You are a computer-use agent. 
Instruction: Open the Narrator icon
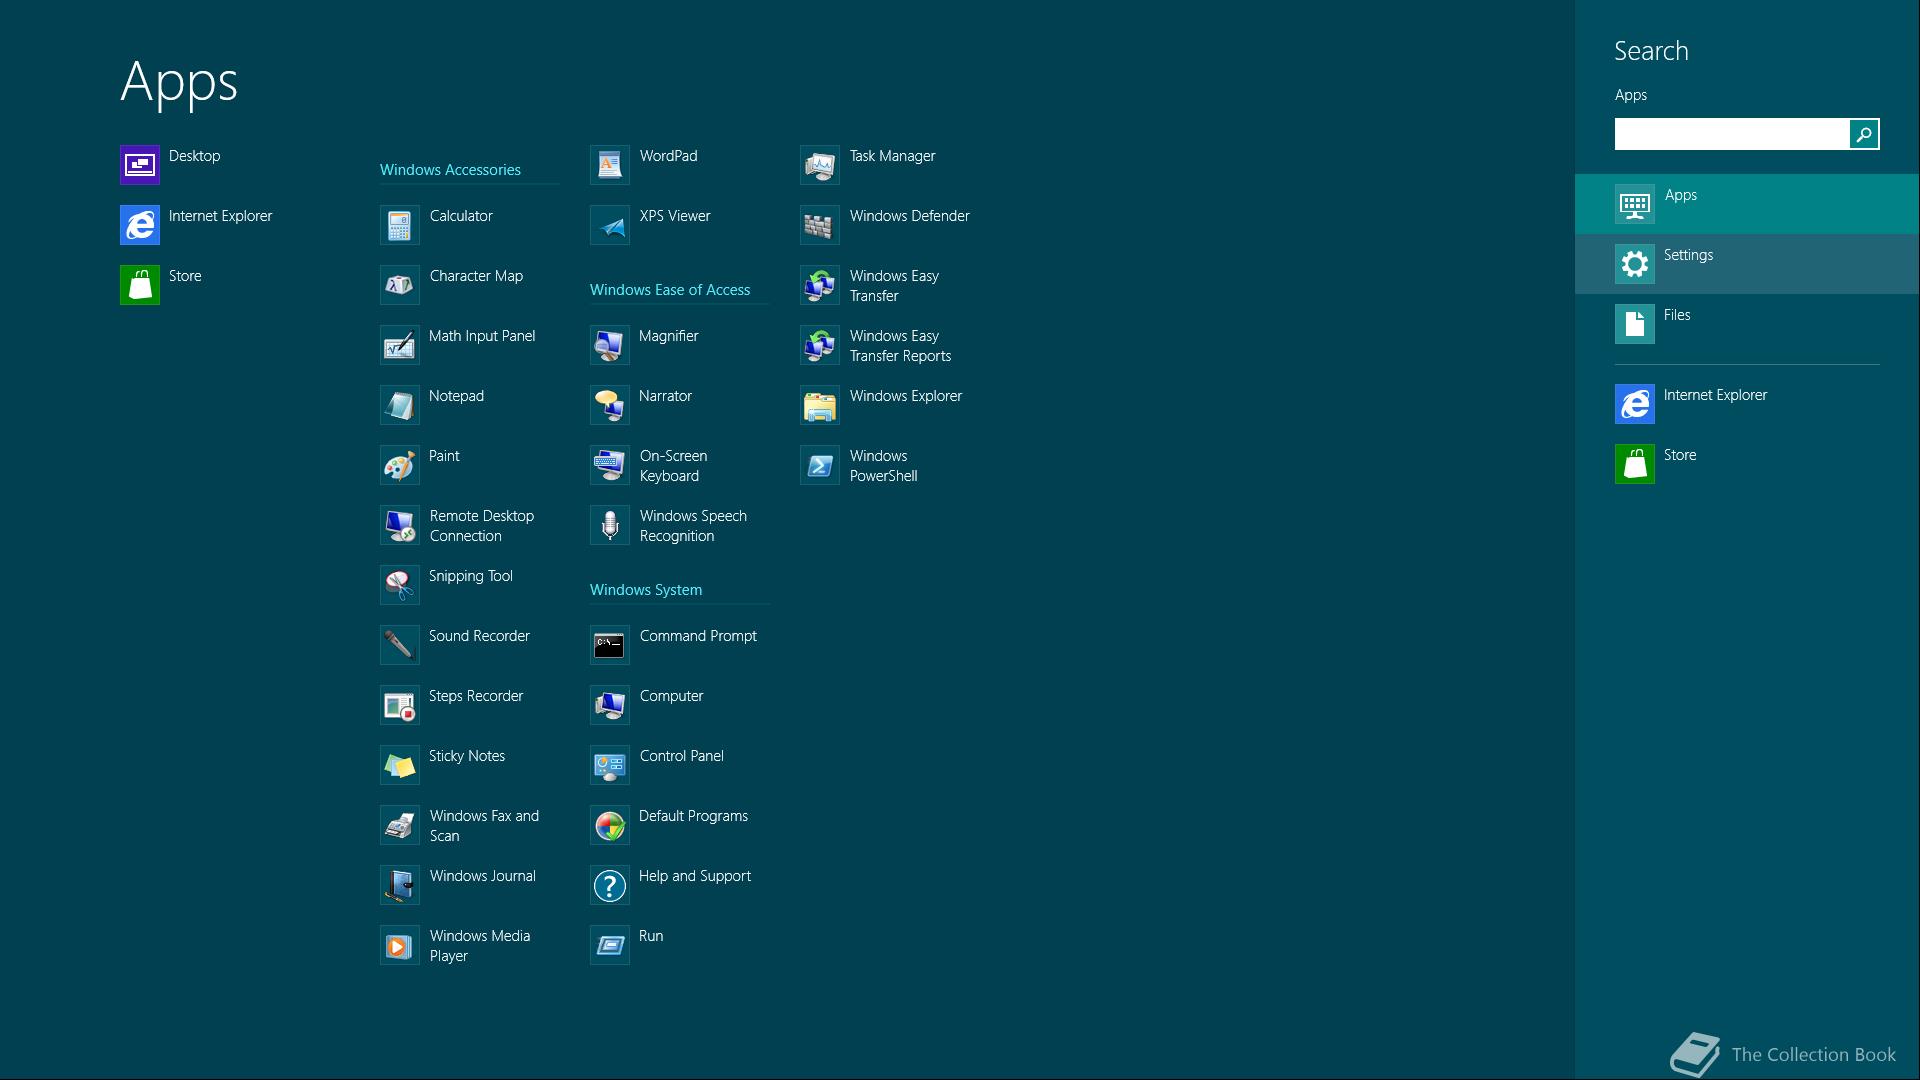coord(610,405)
